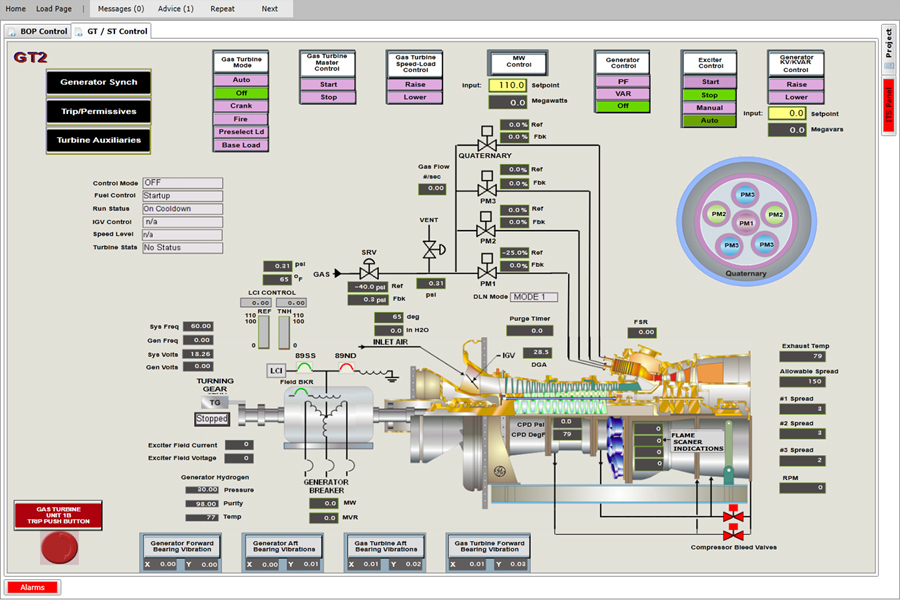The height and width of the screenshot is (600, 900).
Task: Switch to the BOP Control tab
Action: (x=38, y=31)
